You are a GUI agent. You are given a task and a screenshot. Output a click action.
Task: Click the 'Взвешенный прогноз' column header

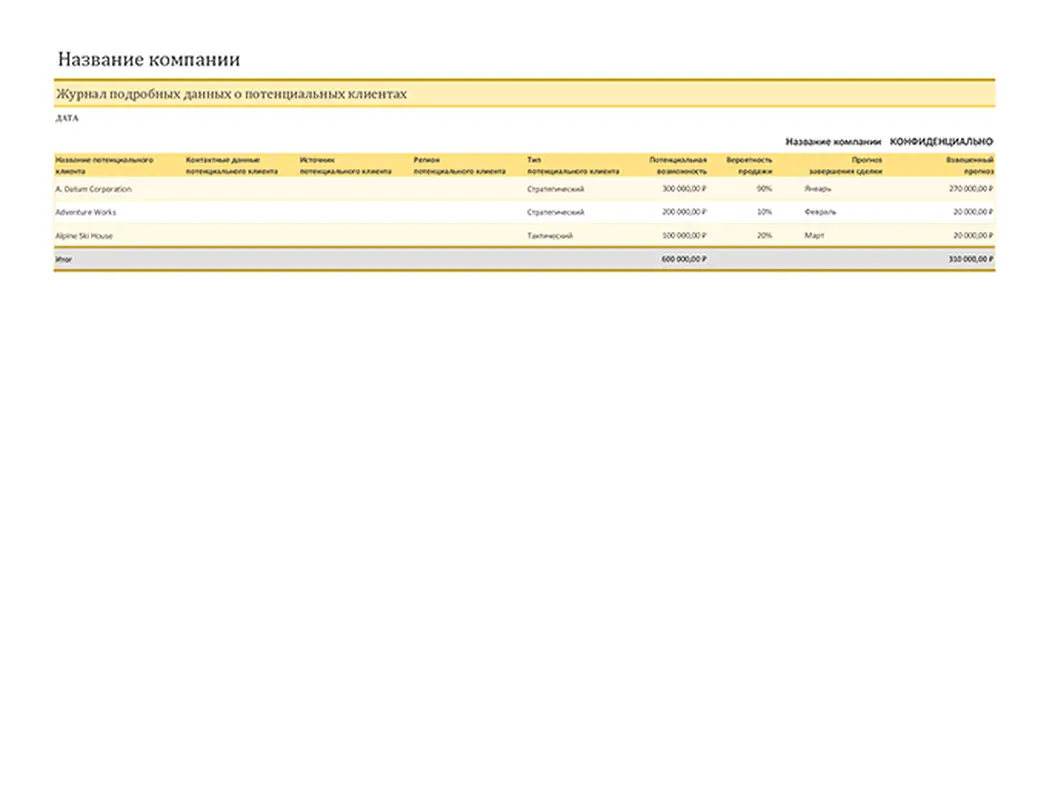[x=968, y=165]
